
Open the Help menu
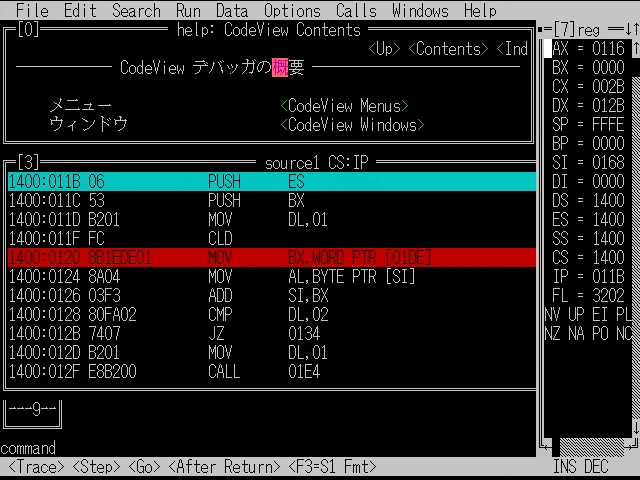pyautogui.click(x=480, y=10)
